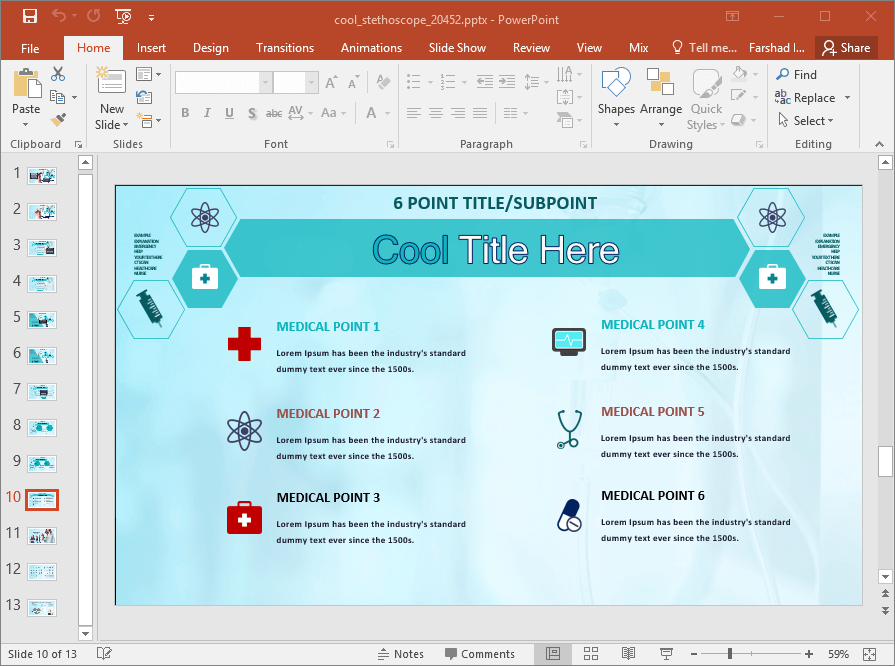895x666 pixels.
Task: Toggle Normal view button in status bar
Action: click(x=553, y=654)
